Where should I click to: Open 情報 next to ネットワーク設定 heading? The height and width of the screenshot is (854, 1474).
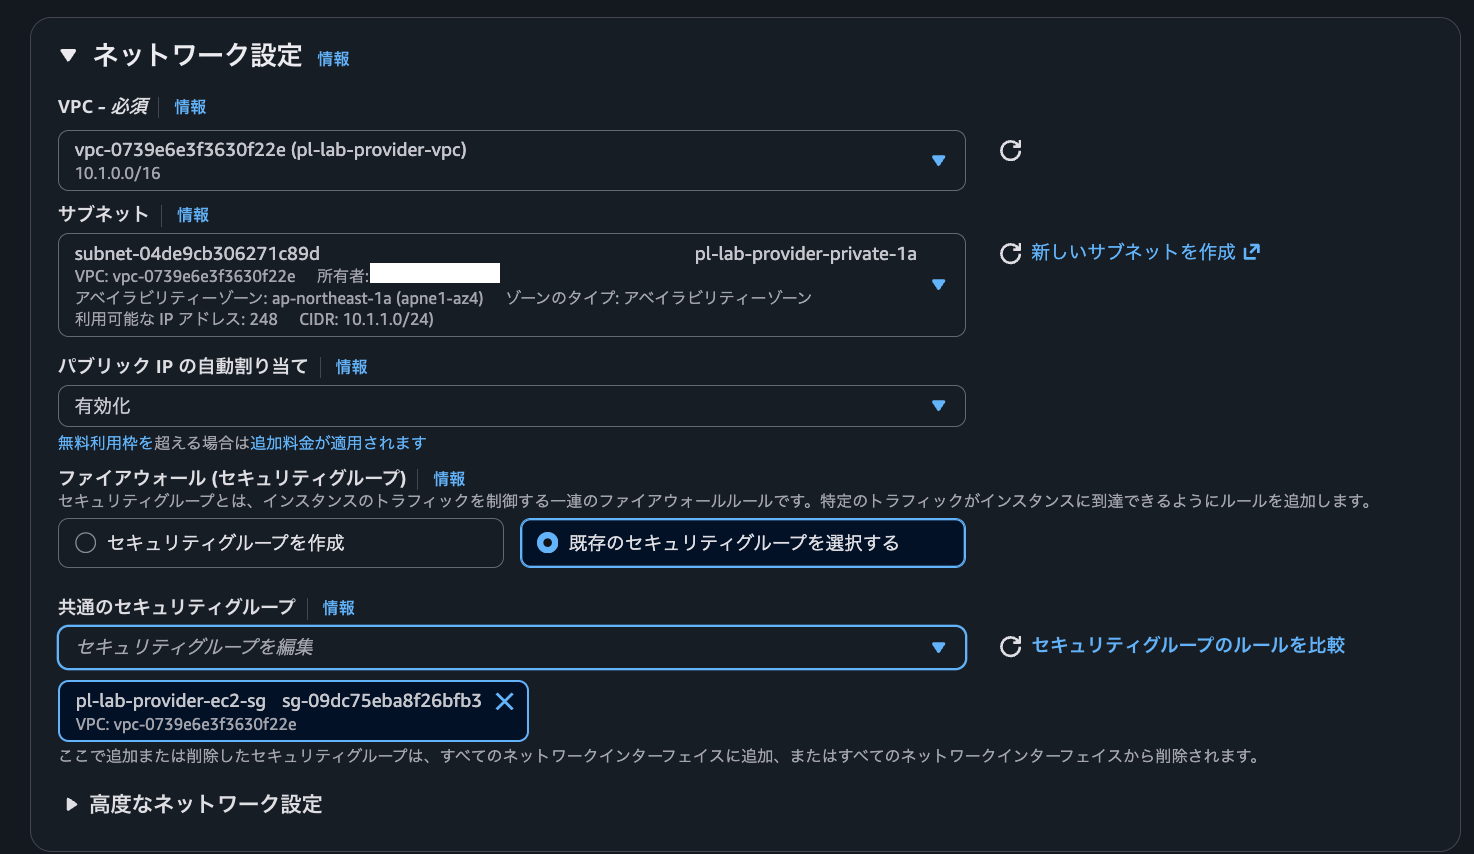tap(333, 59)
